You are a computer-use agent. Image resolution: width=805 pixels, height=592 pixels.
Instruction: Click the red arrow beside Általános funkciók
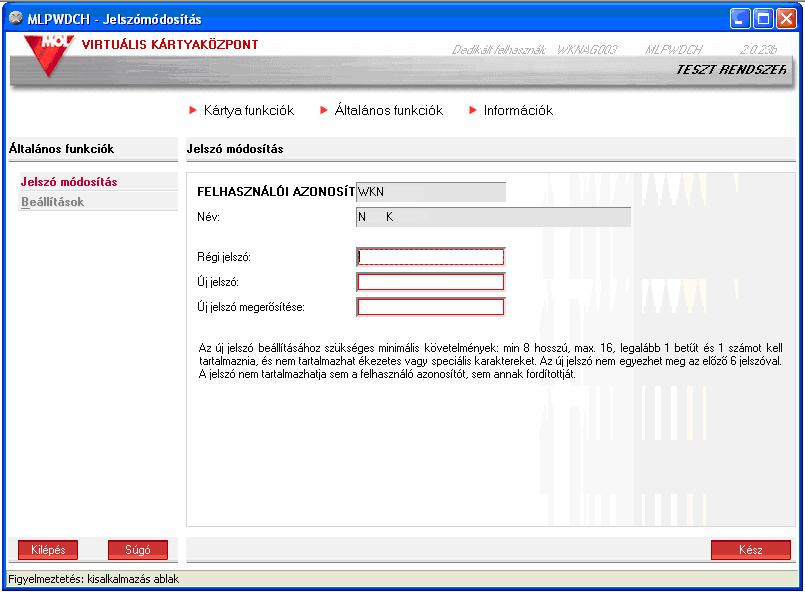pyautogui.click(x=323, y=110)
